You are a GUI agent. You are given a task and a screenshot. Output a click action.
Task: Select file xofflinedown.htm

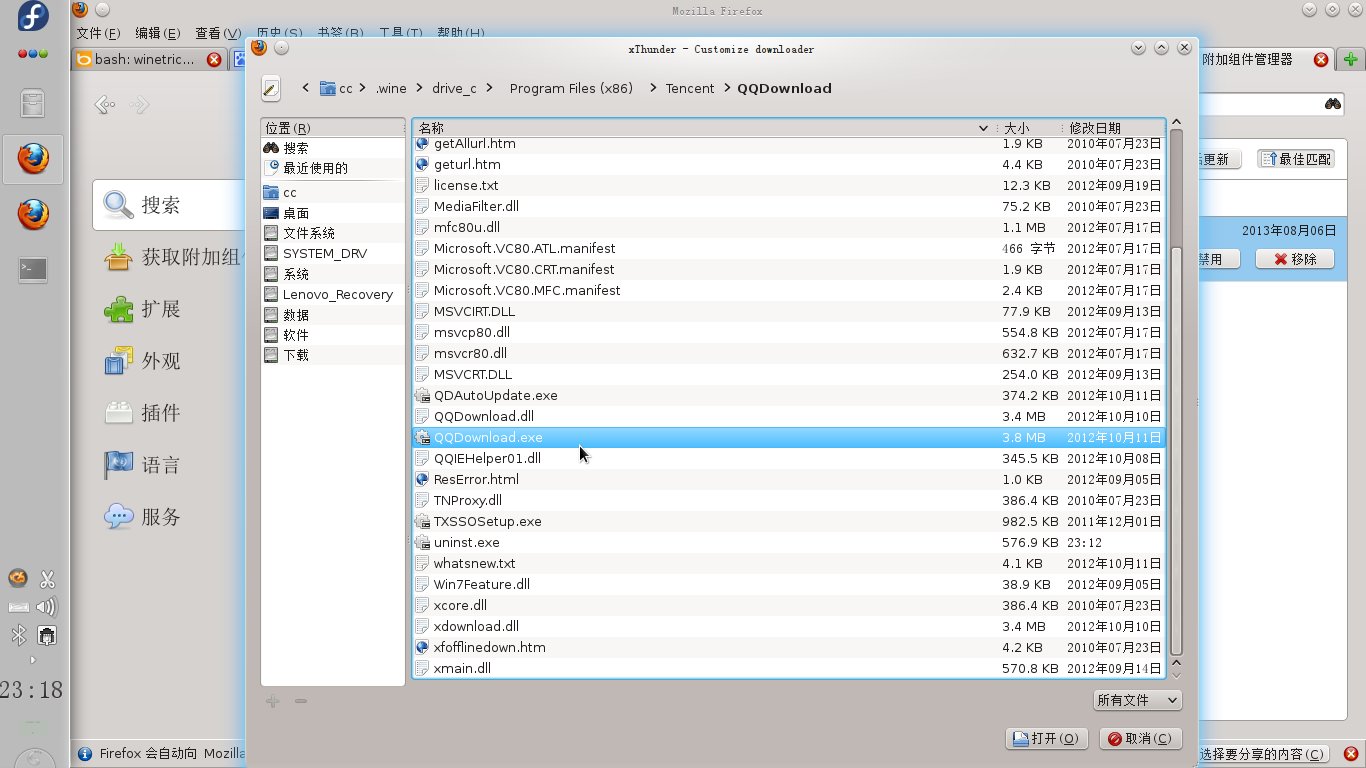coord(789,647)
